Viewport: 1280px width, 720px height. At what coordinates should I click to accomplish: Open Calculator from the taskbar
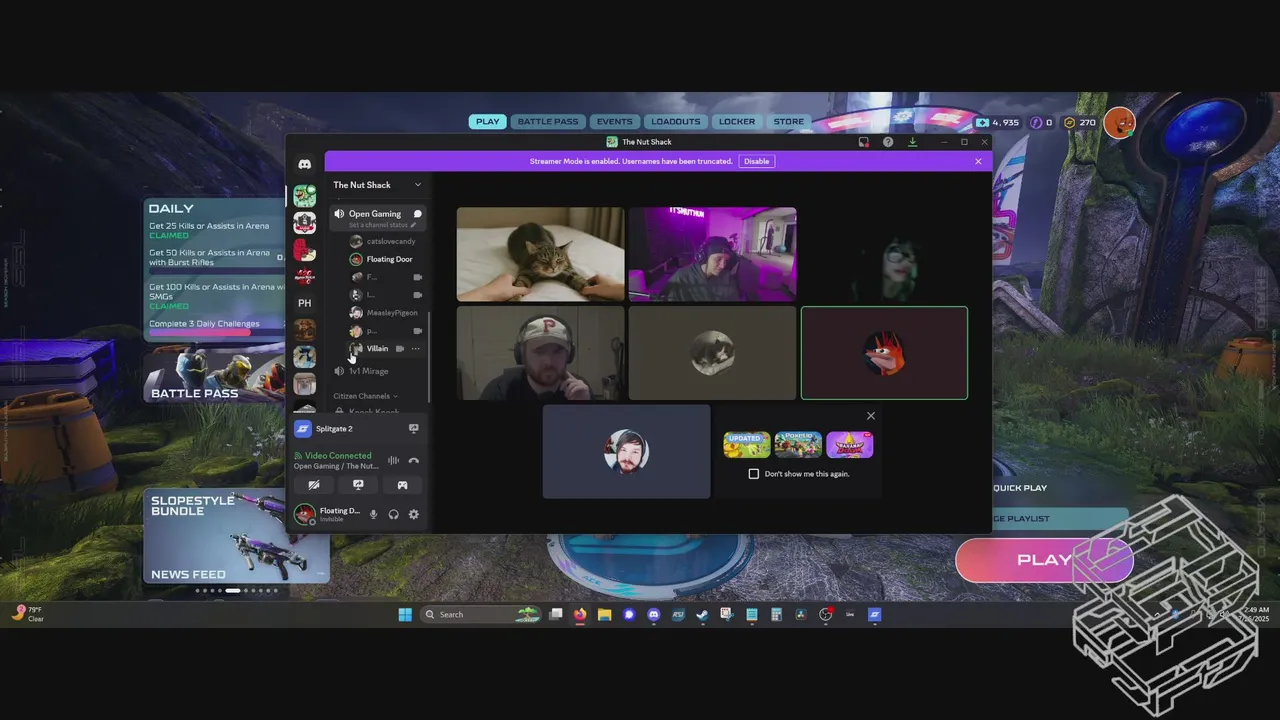[776, 614]
